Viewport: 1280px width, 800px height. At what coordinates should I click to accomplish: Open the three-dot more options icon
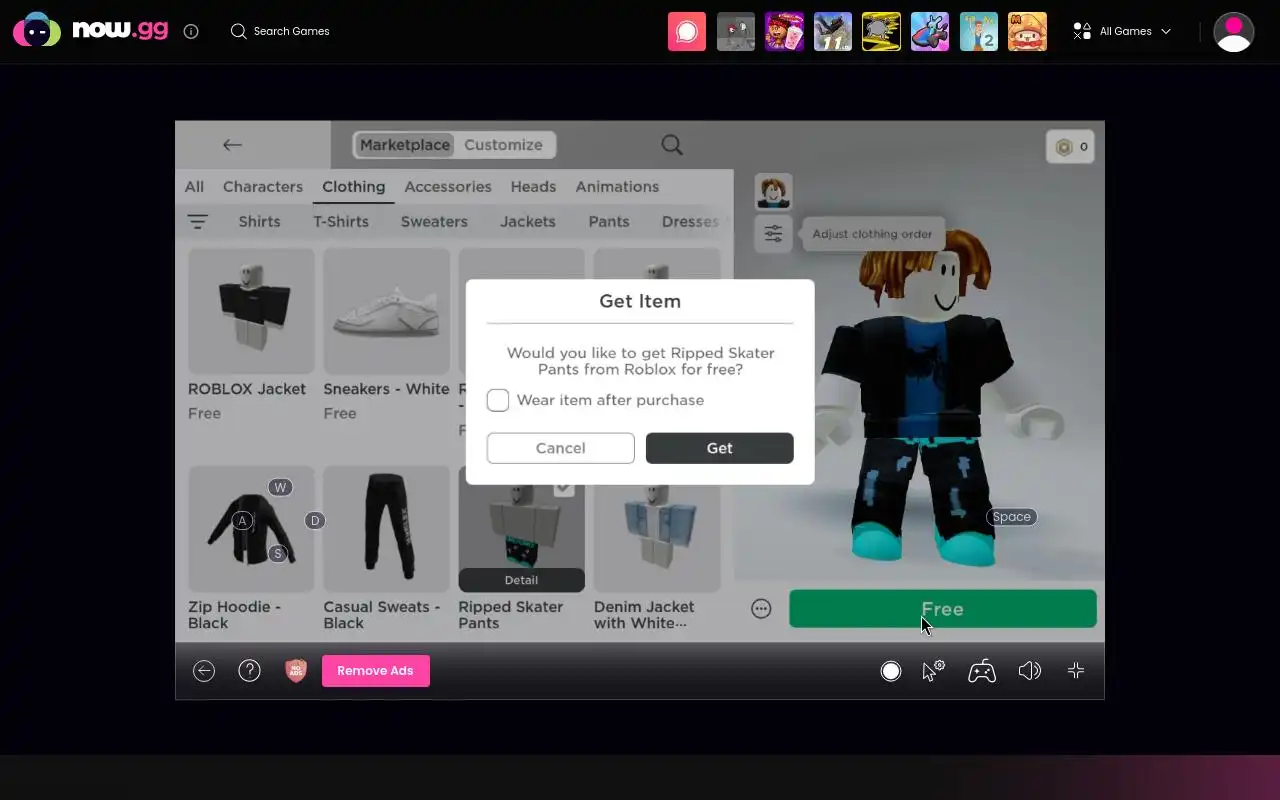coord(761,609)
